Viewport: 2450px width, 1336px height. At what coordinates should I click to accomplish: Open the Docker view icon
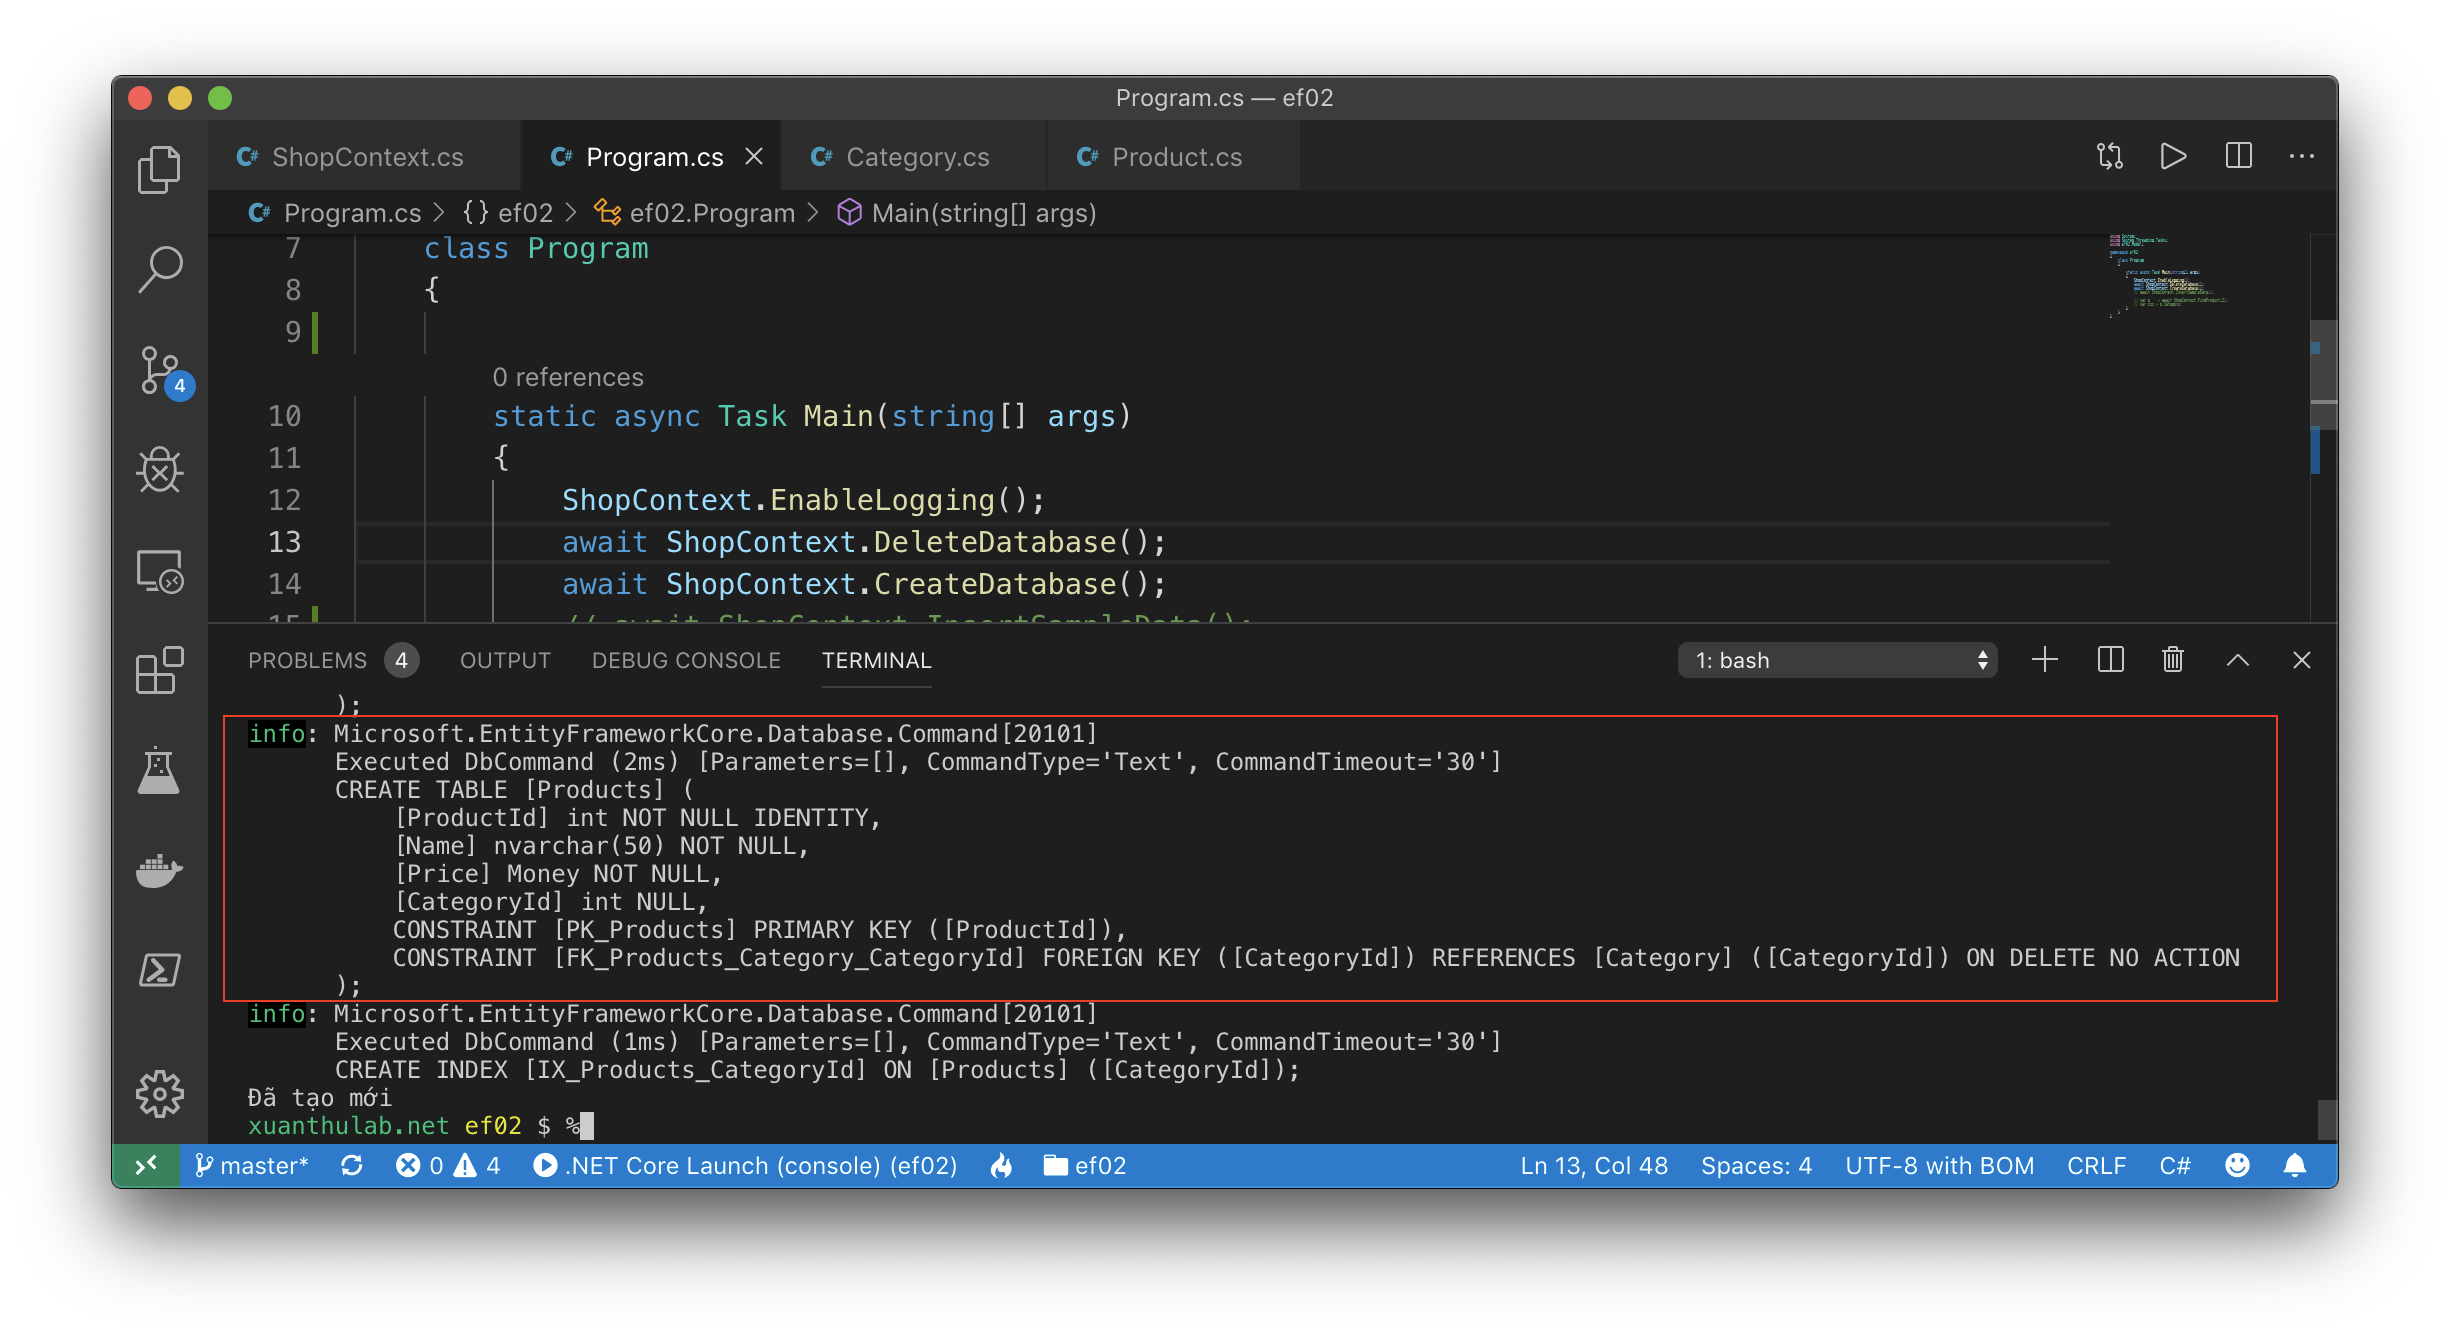159,870
